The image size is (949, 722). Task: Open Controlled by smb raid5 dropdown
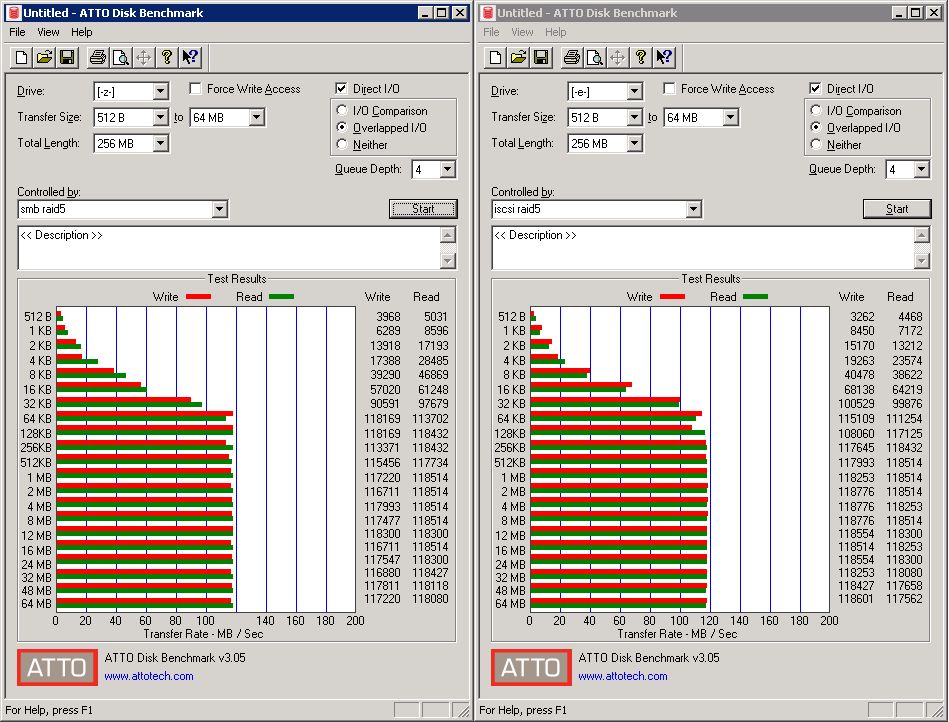point(220,209)
